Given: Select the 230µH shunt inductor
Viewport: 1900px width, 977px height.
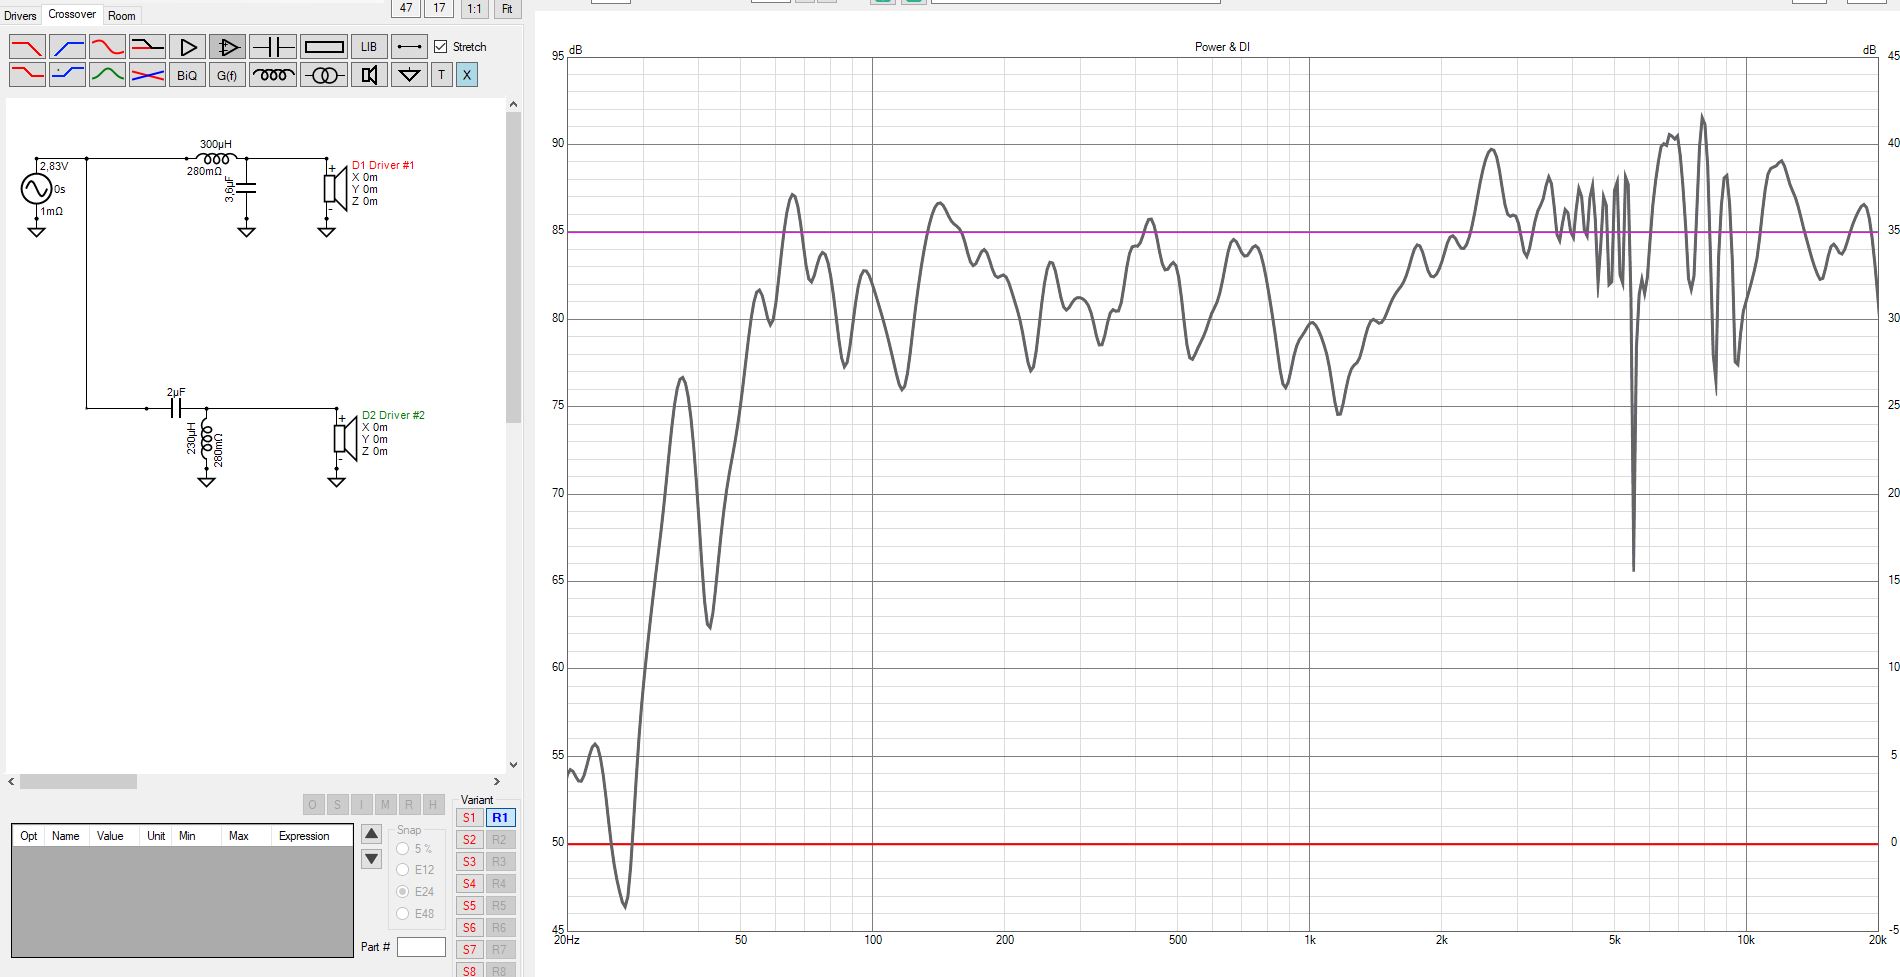Looking at the screenshot, I should (206, 440).
